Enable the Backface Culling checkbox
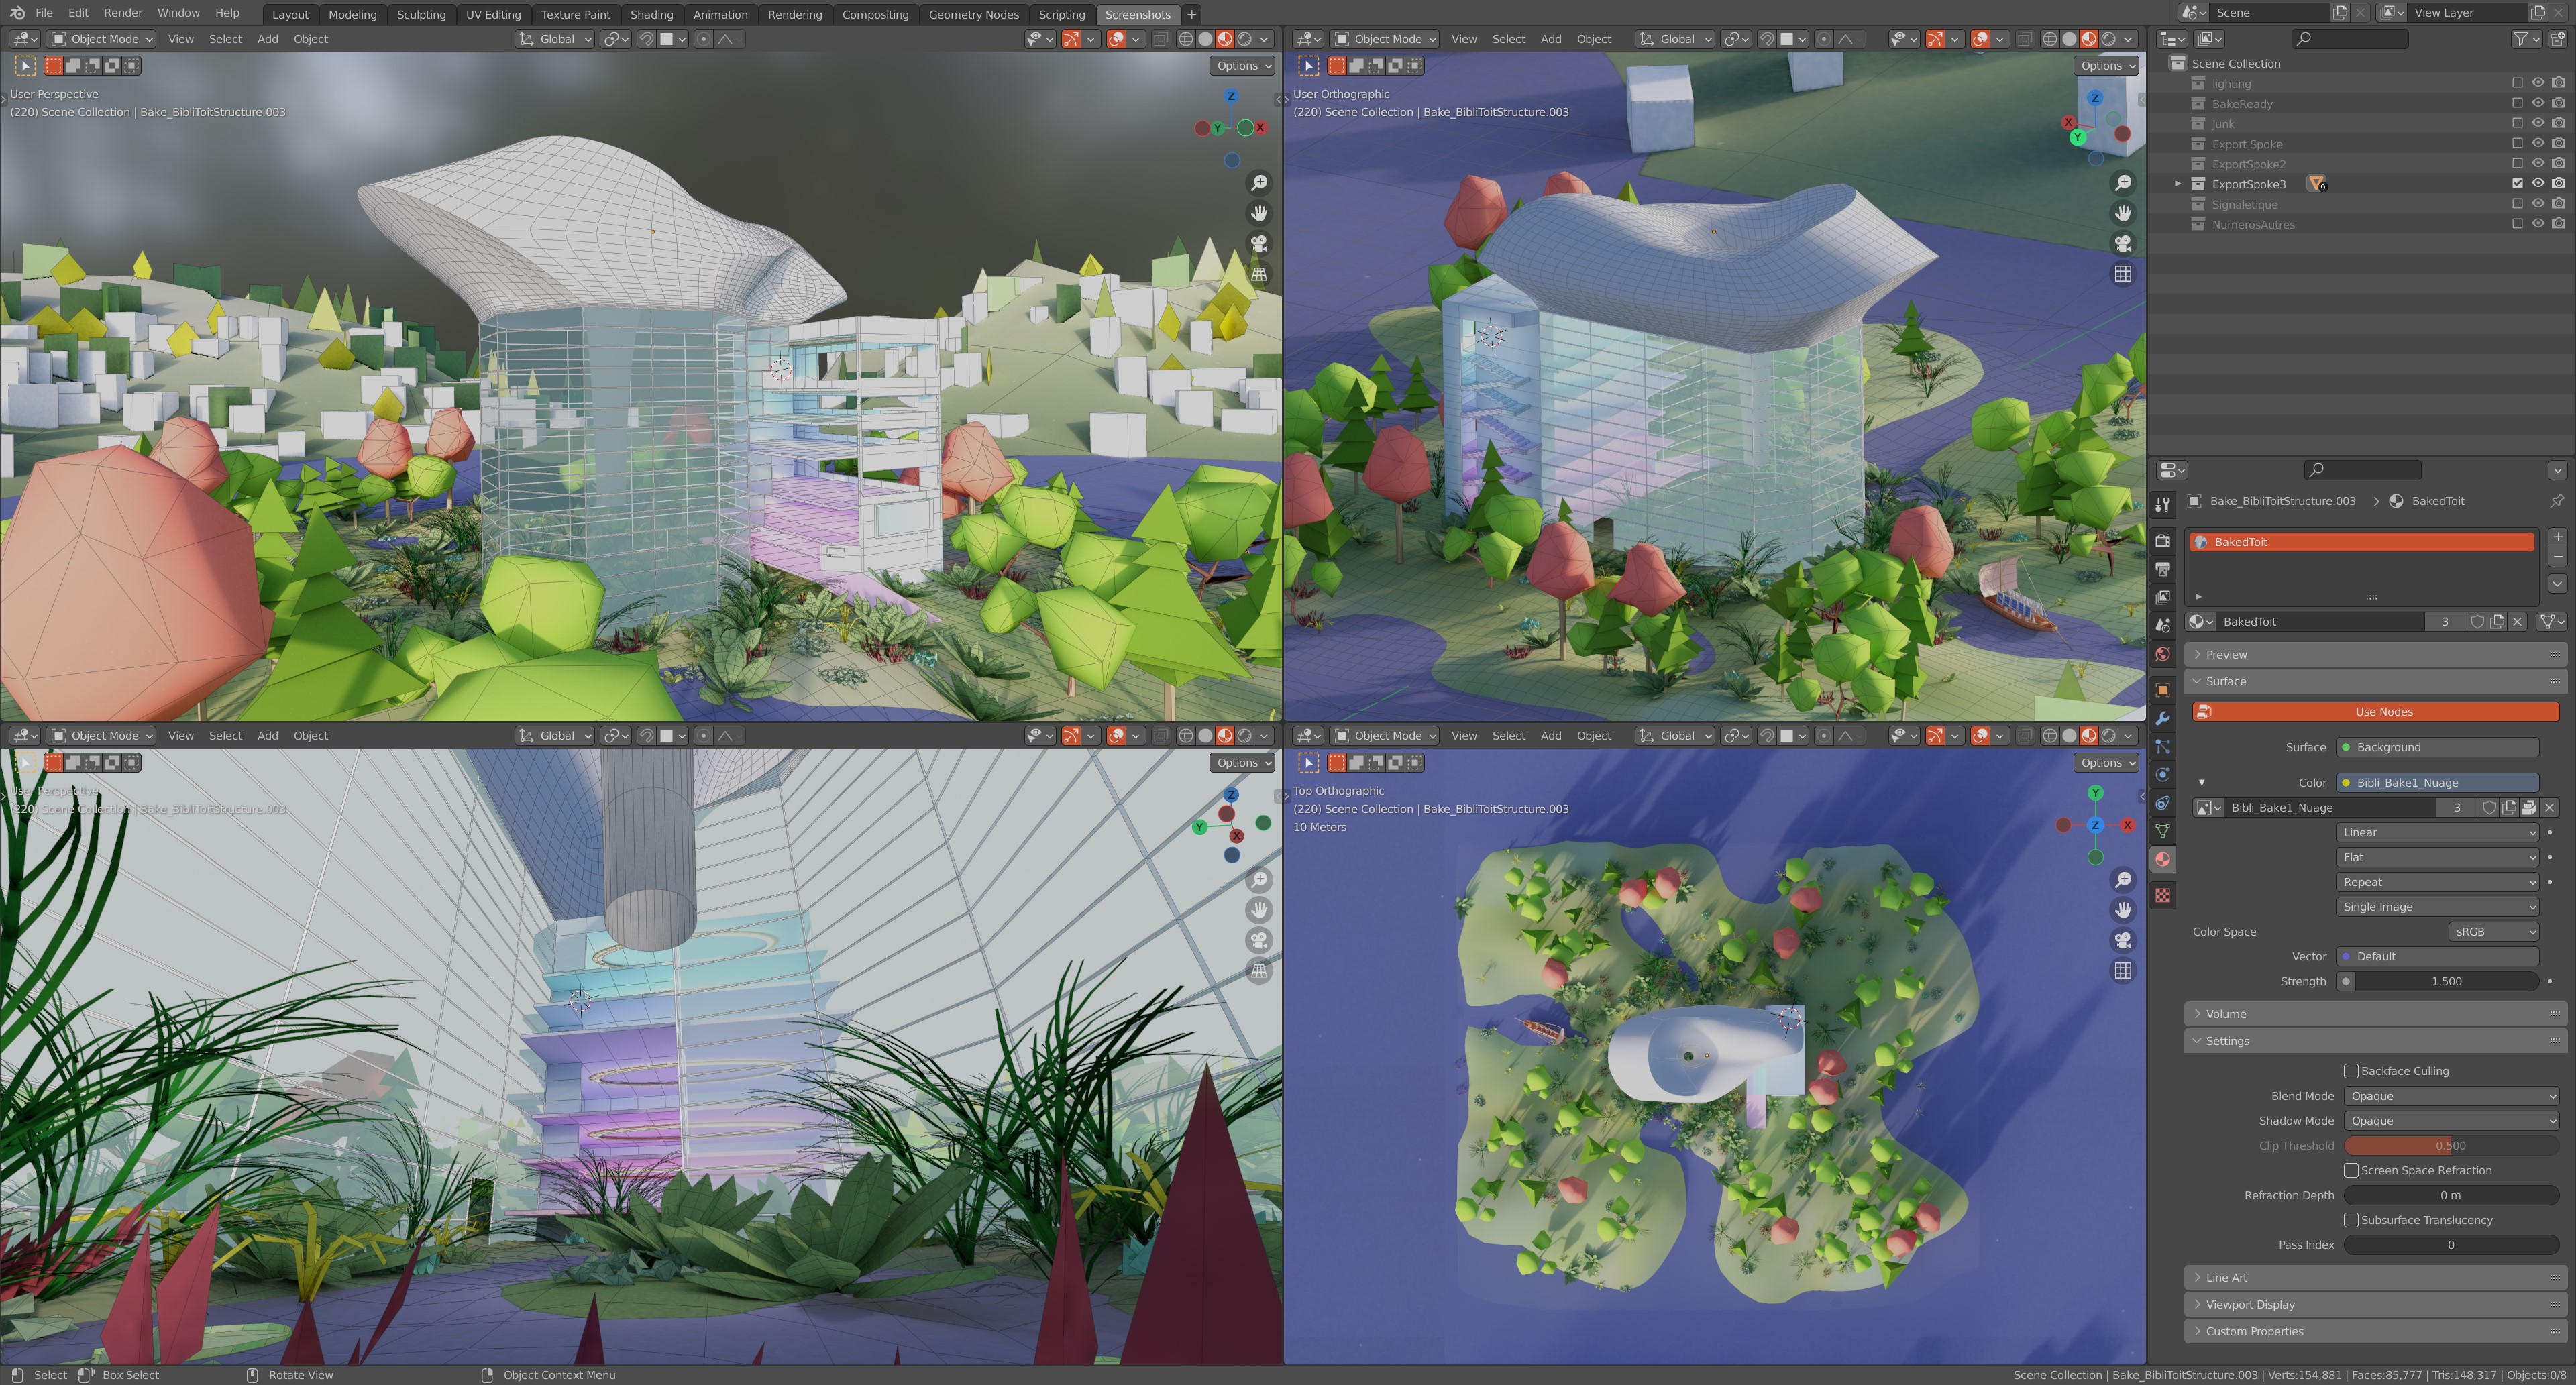The width and height of the screenshot is (2576, 1385). pos(2351,1071)
